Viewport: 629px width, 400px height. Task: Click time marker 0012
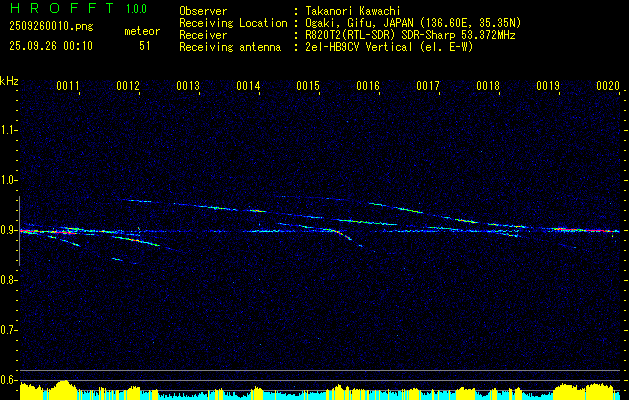pos(128,86)
